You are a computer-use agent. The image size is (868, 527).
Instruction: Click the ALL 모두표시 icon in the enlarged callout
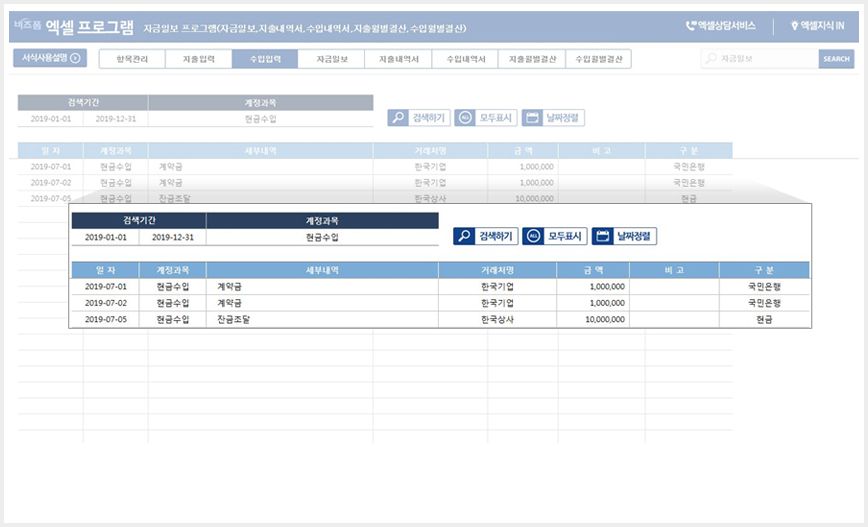click(x=533, y=236)
